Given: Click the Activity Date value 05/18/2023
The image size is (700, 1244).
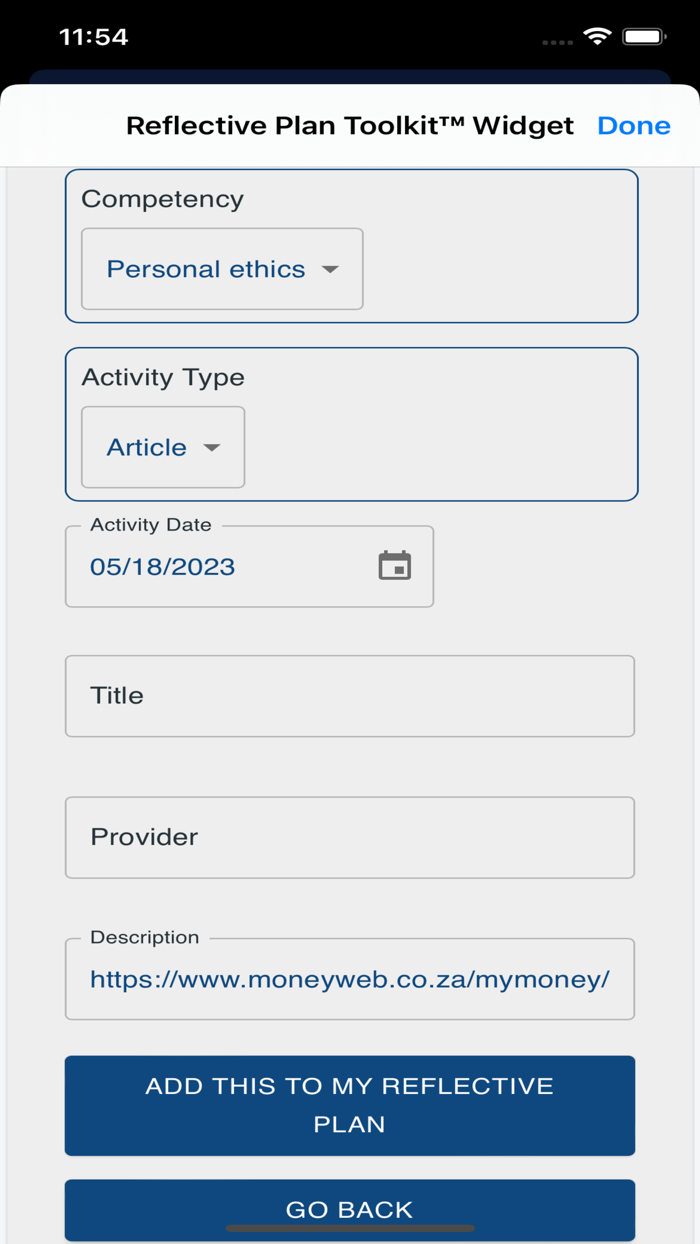Looking at the screenshot, I should 163,566.
